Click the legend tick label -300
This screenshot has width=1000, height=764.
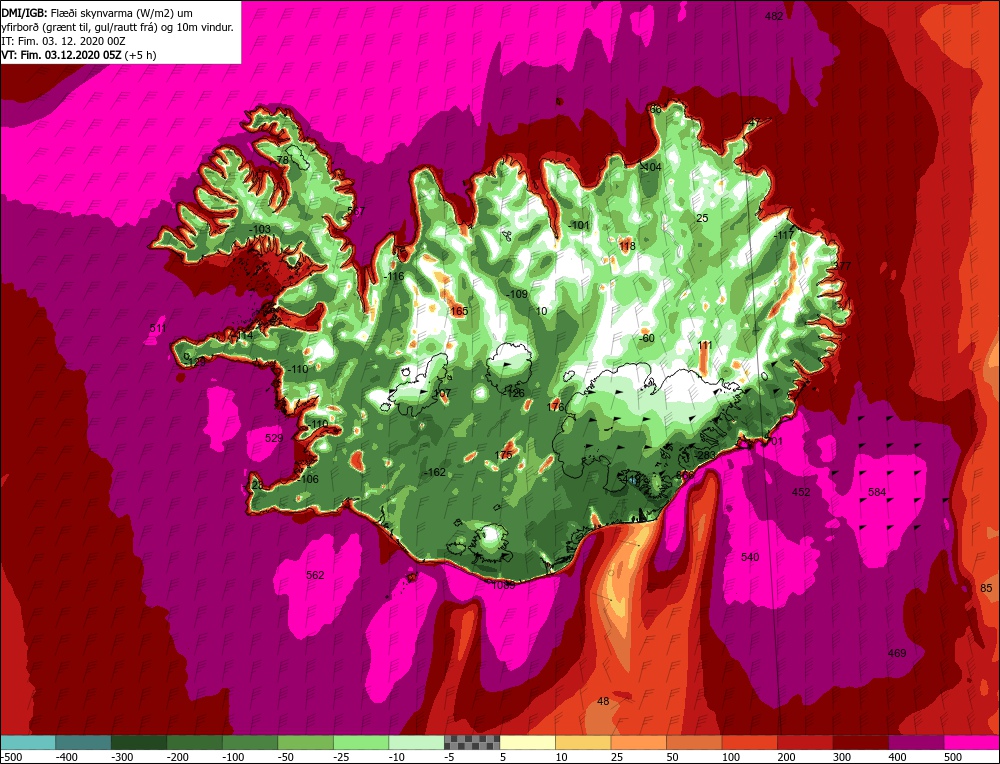pos(122,758)
